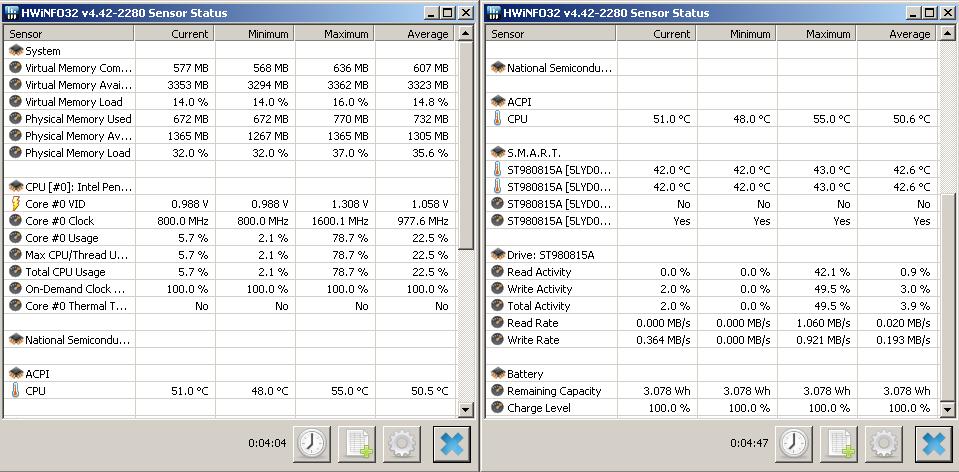Click the Minimum column header in left window

(x=254, y=34)
